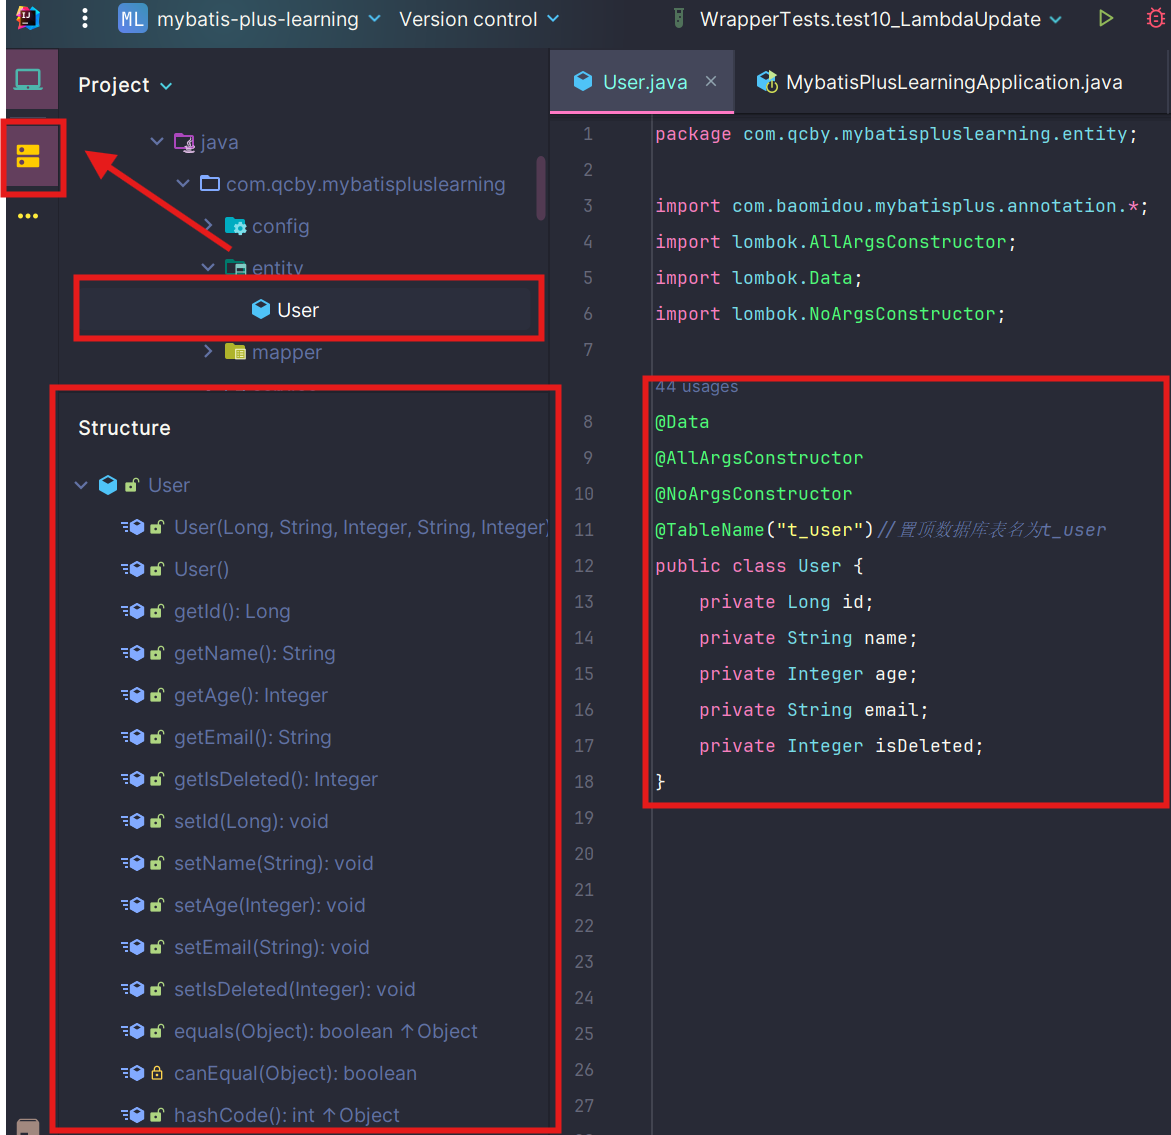Screen dimensions: 1171x1135
Task: Open the Project tool window icon
Action: coord(28,79)
